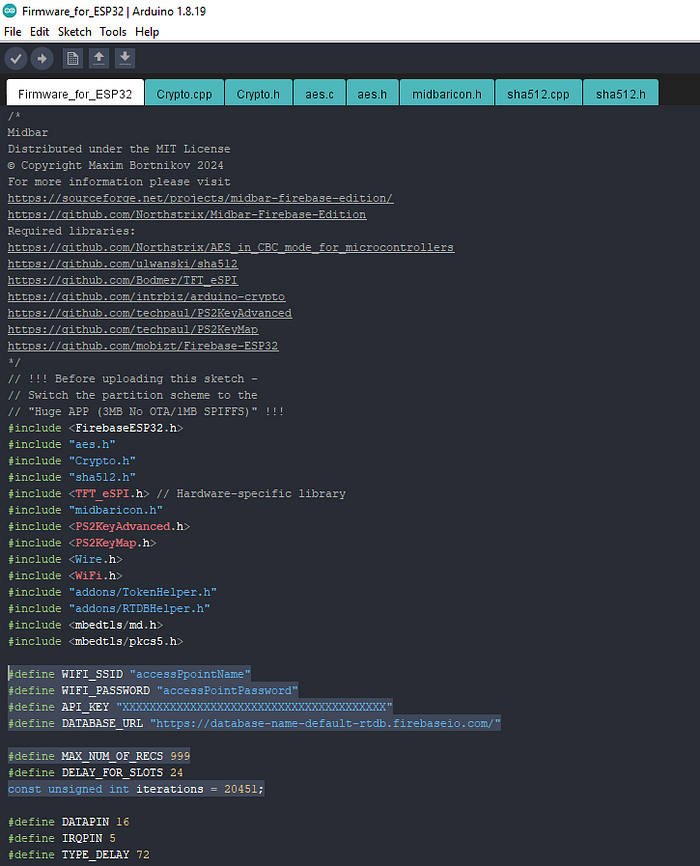Open a sketch with the Open icon
Screen dimensions: 700x866
99,59
